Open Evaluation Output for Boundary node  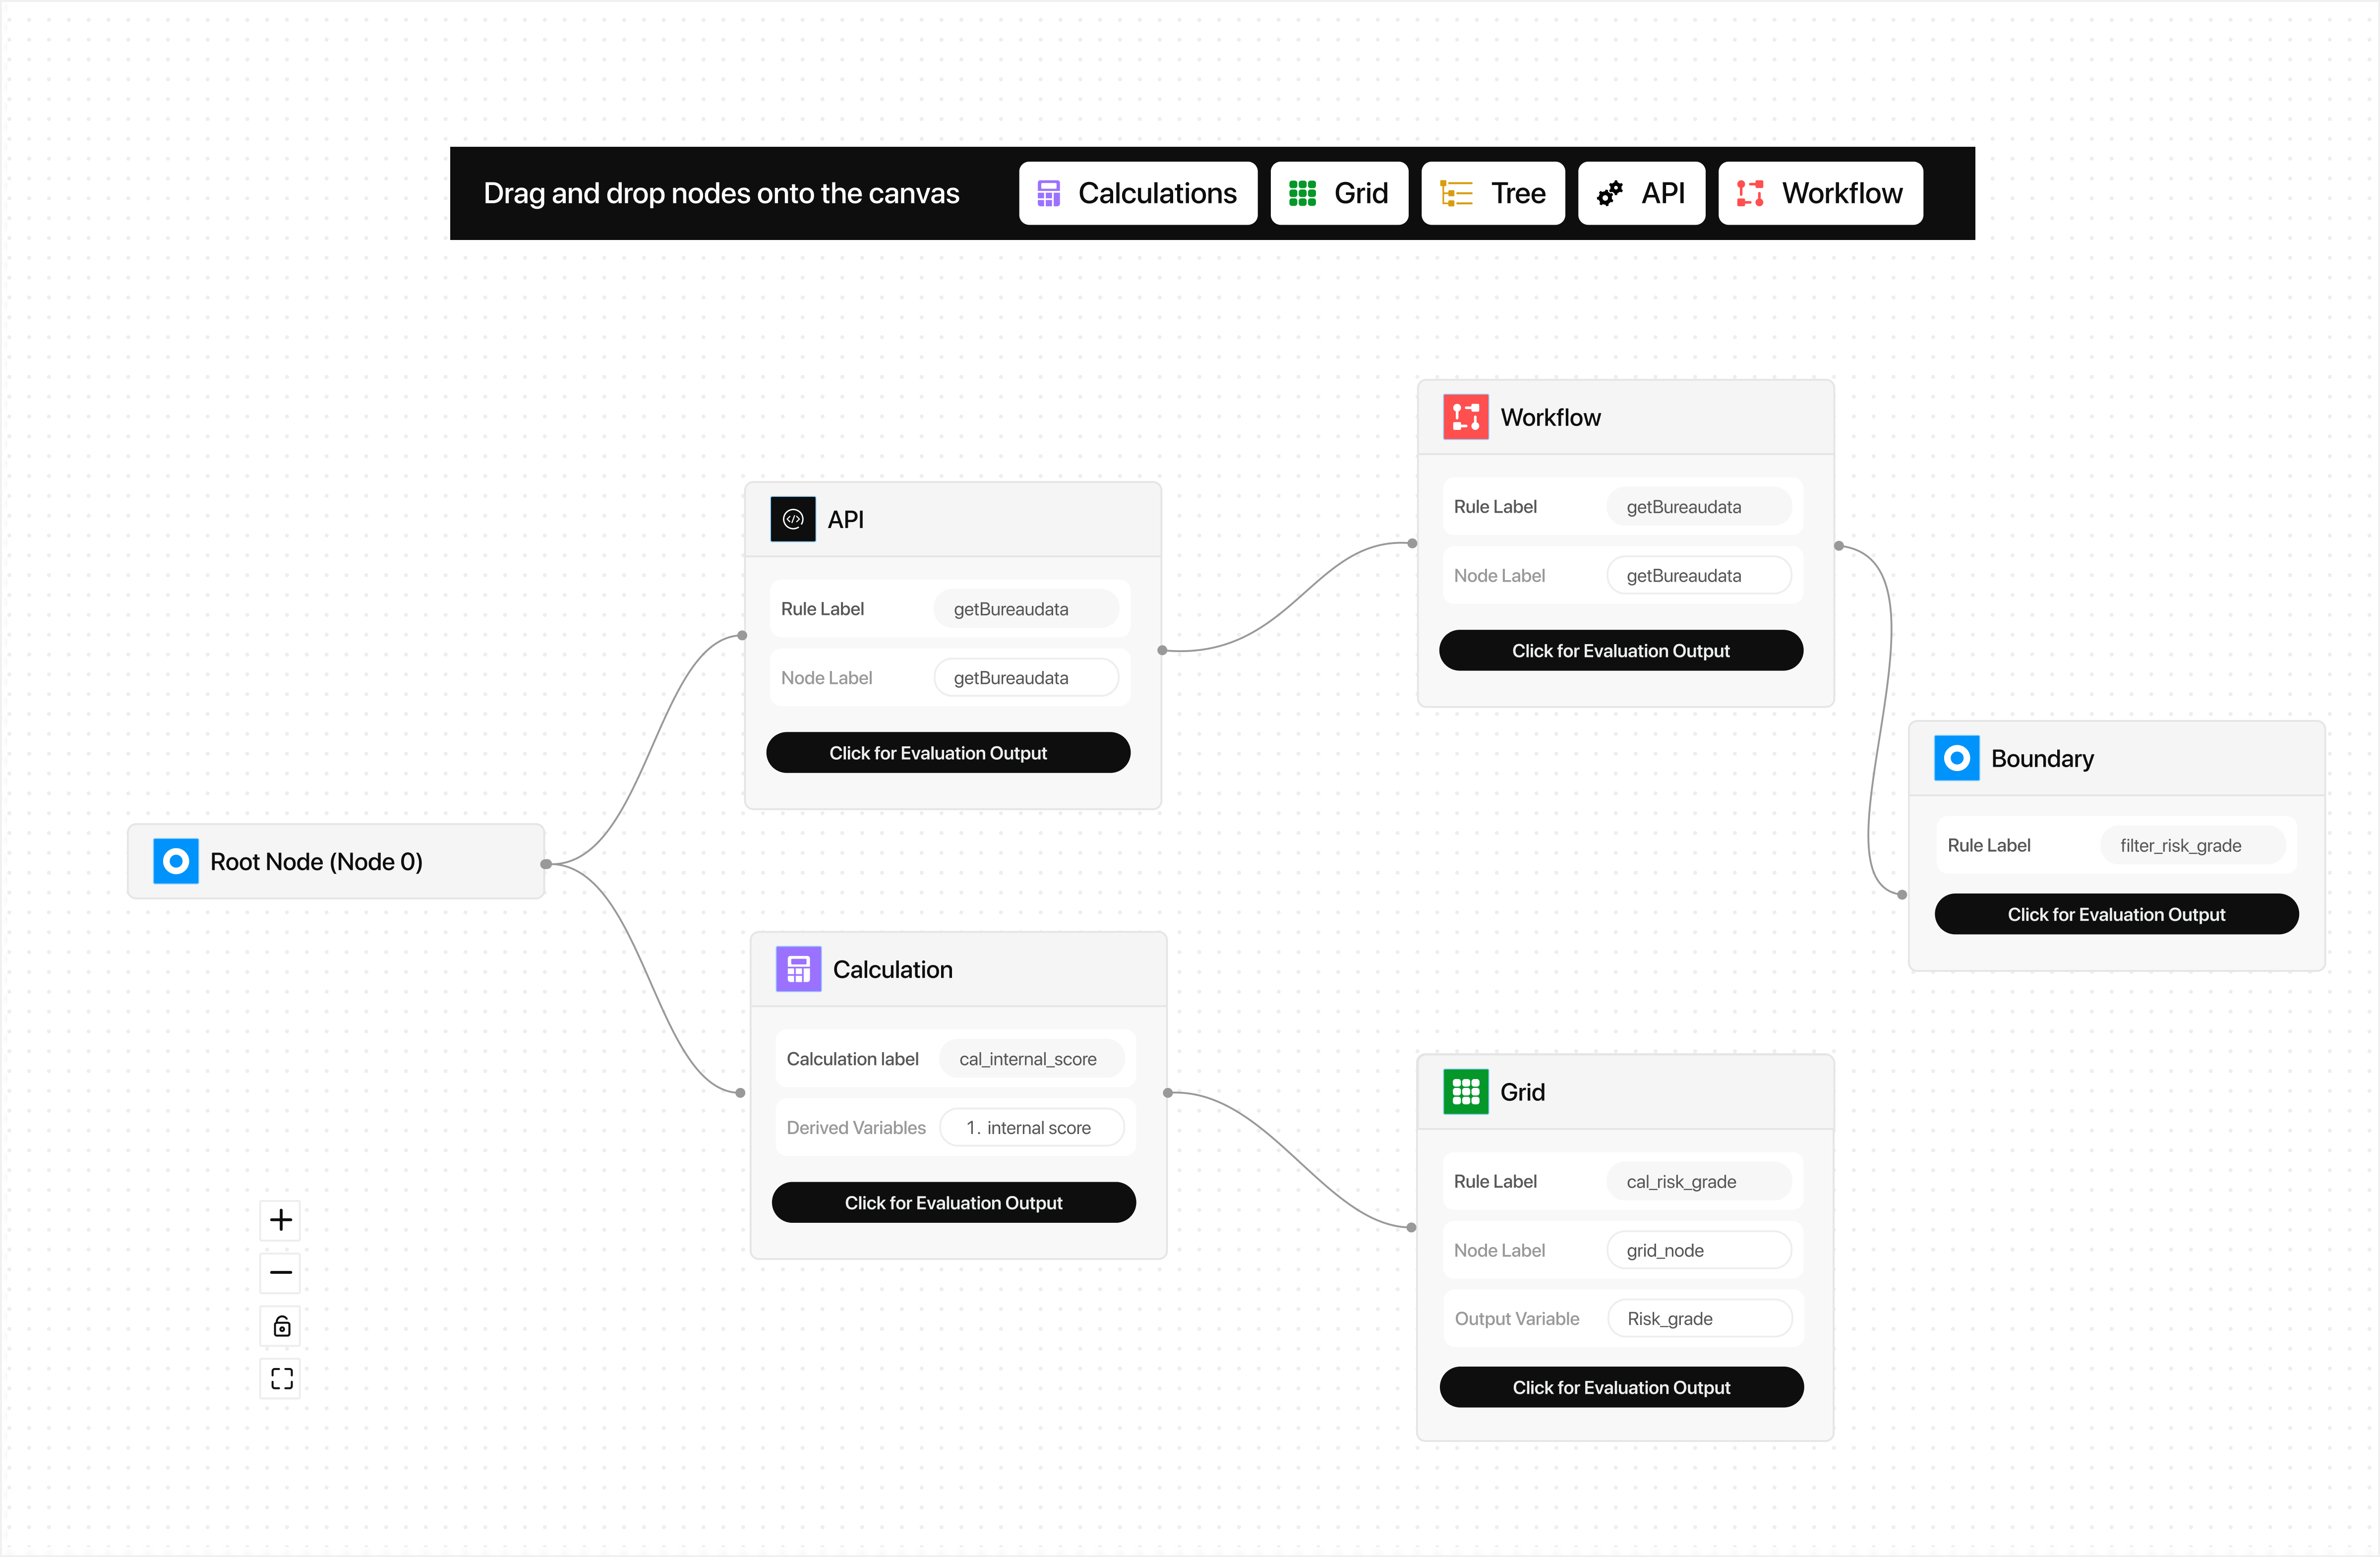pyautogui.click(x=2117, y=914)
